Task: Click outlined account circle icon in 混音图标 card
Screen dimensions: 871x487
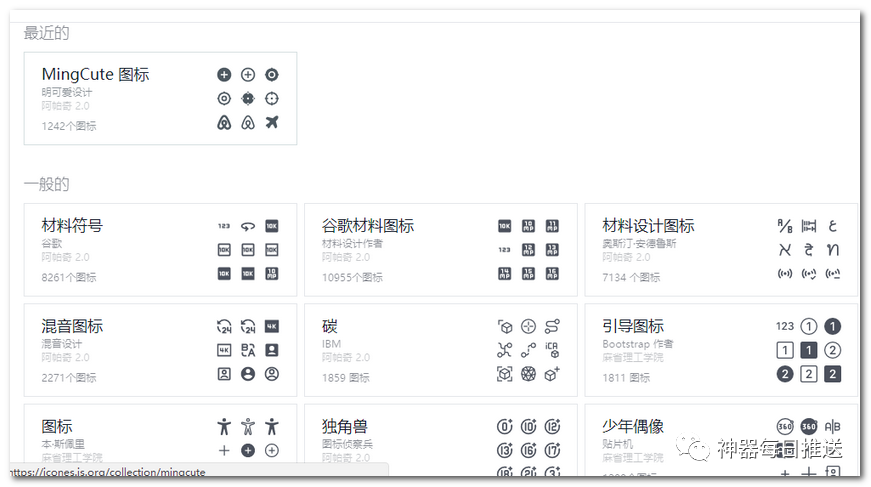Action: pos(272,374)
